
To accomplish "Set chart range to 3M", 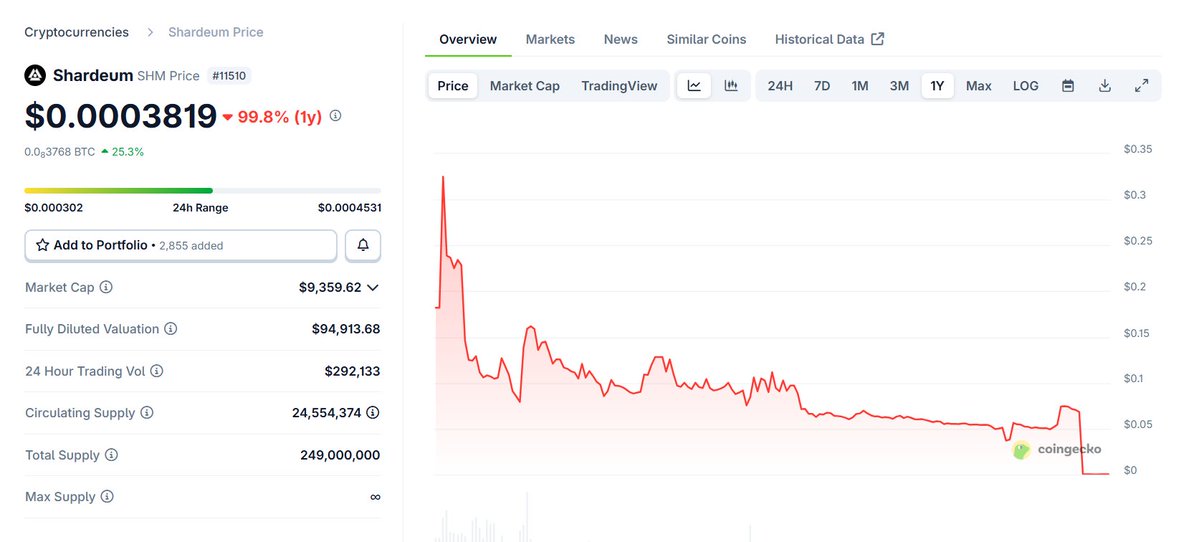I will click(899, 86).
